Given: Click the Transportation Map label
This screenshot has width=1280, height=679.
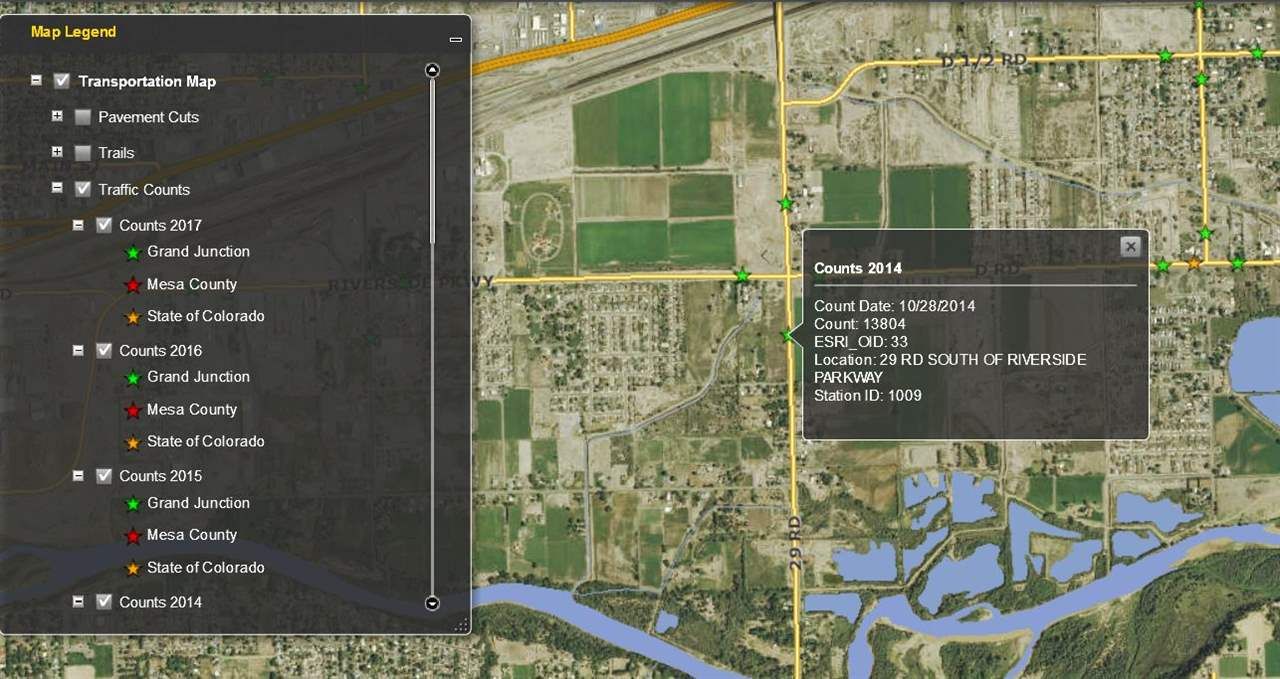Looking at the screenshot, I should pos(147,81).
